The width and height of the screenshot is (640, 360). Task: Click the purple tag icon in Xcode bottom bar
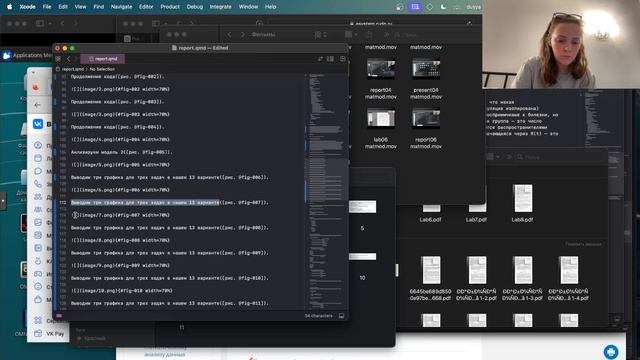(59, 316)
